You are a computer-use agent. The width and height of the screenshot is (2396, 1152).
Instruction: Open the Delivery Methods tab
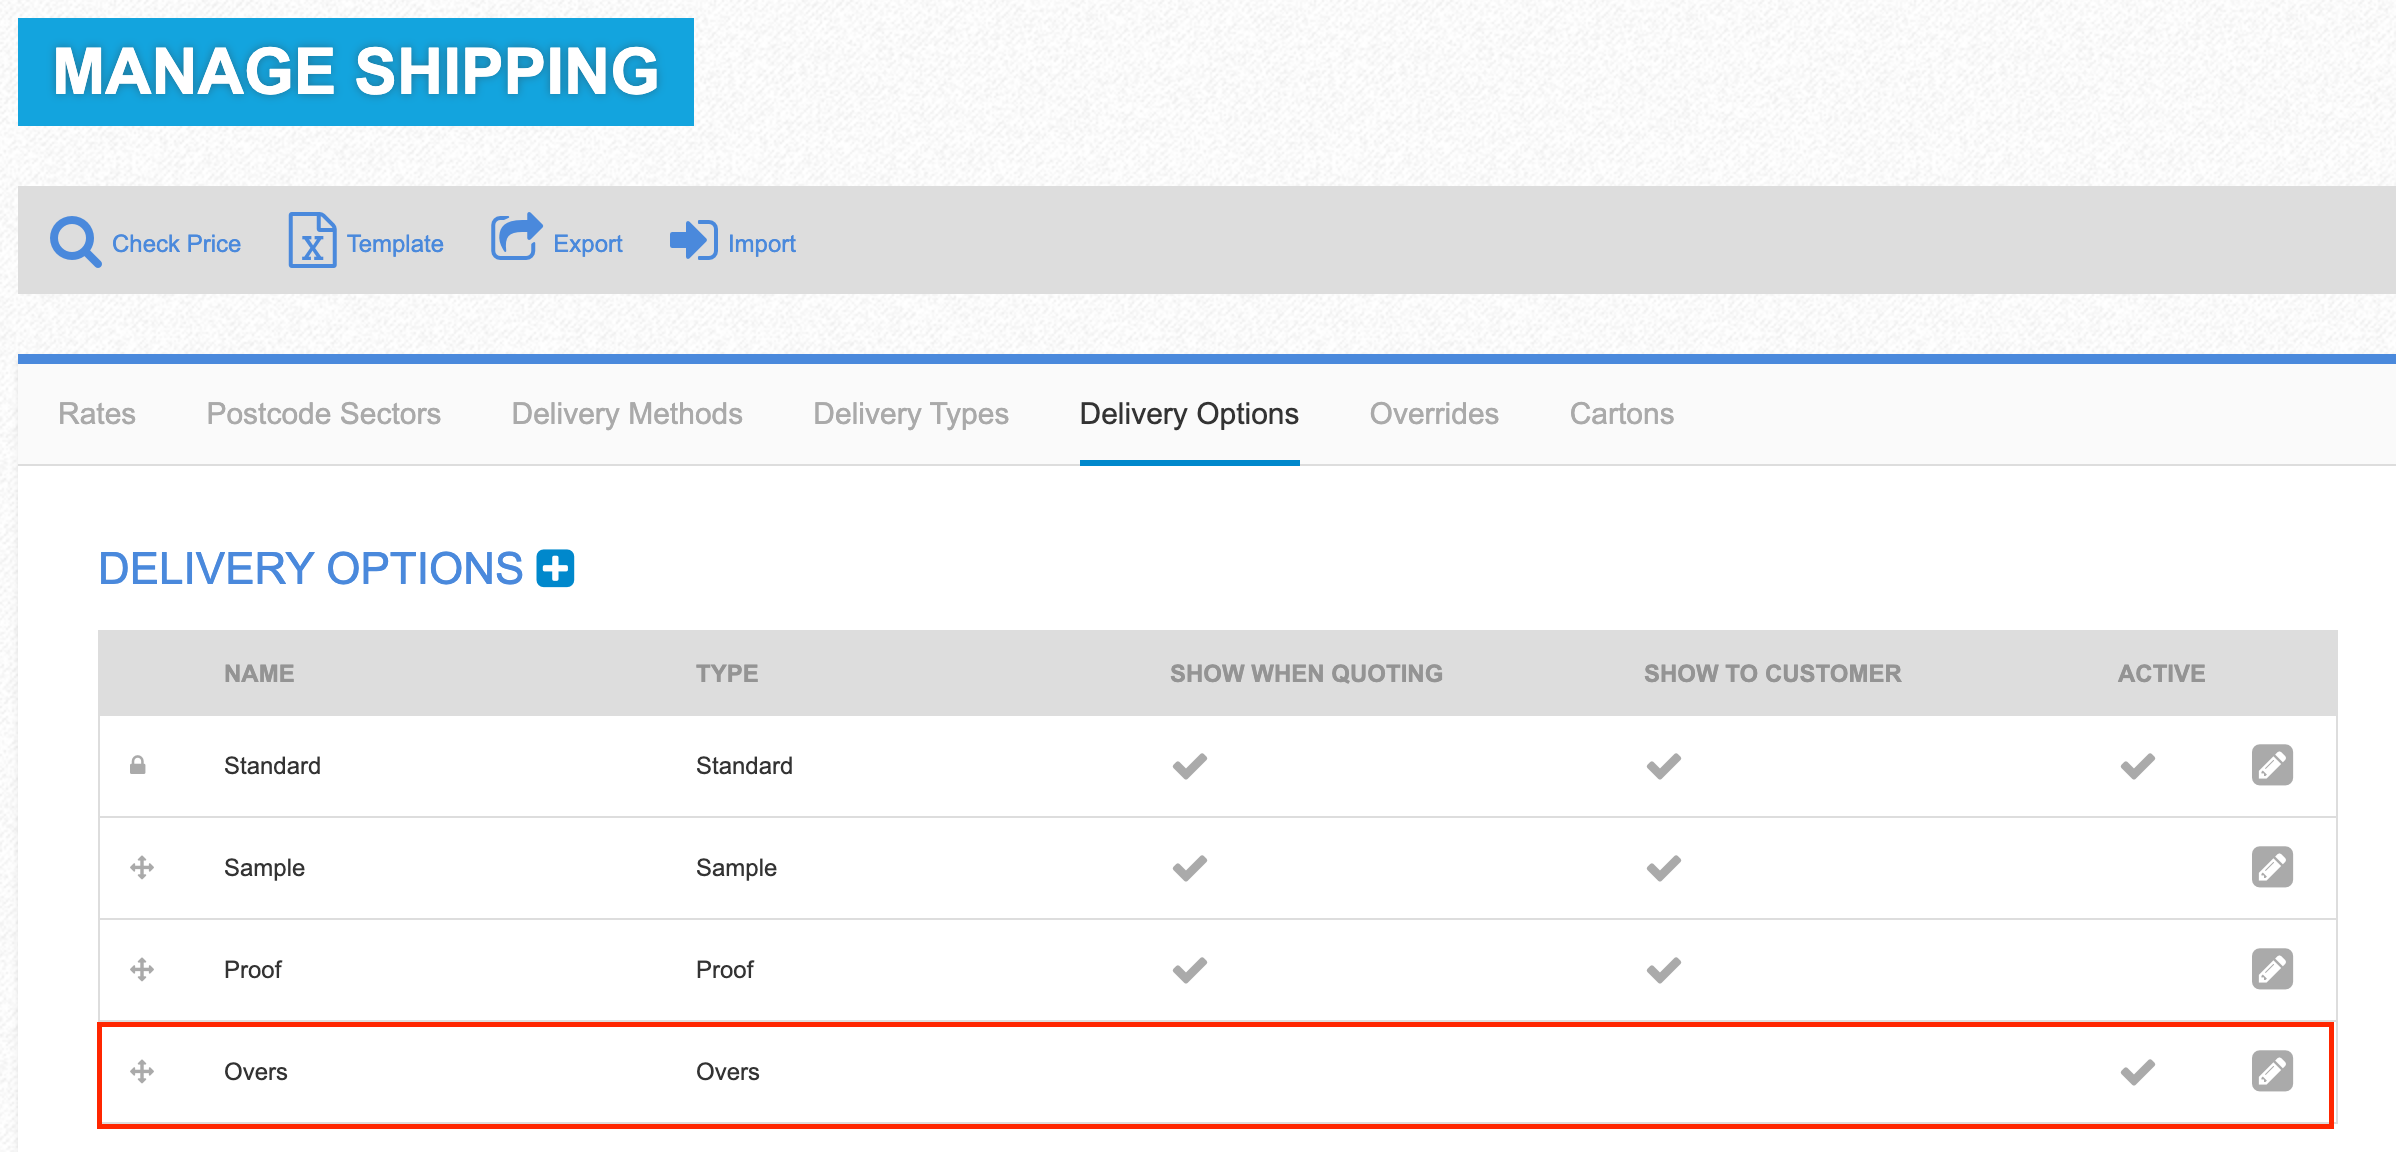pos(627,414)
